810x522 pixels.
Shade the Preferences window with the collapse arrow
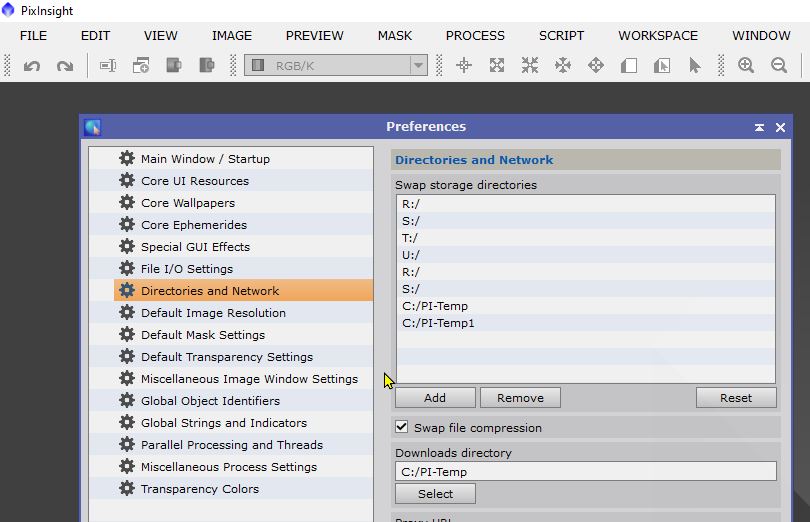click(759, 127)
